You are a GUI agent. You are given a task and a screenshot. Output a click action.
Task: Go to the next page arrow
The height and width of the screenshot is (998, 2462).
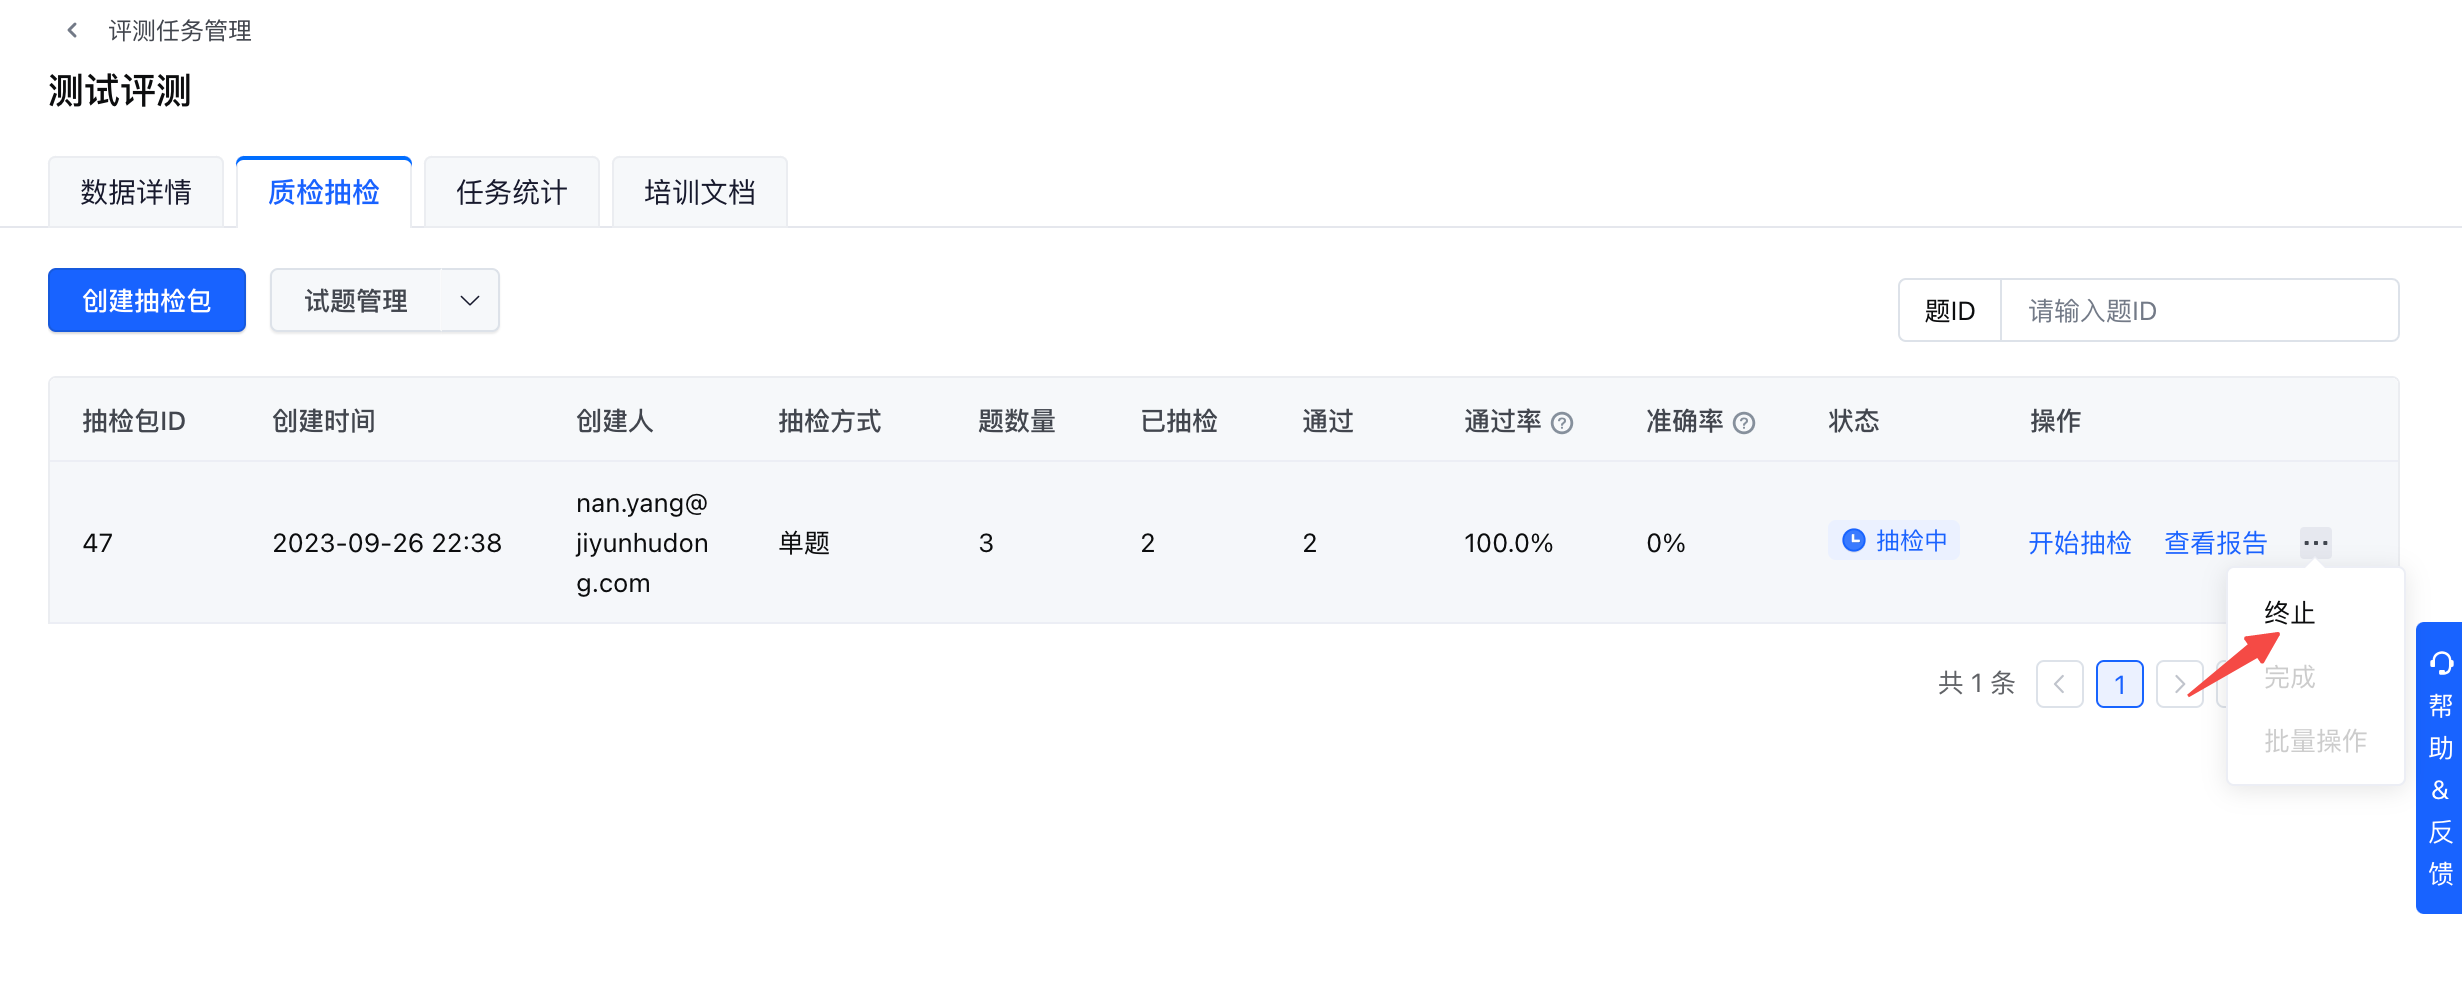[x=2179, y=684]
